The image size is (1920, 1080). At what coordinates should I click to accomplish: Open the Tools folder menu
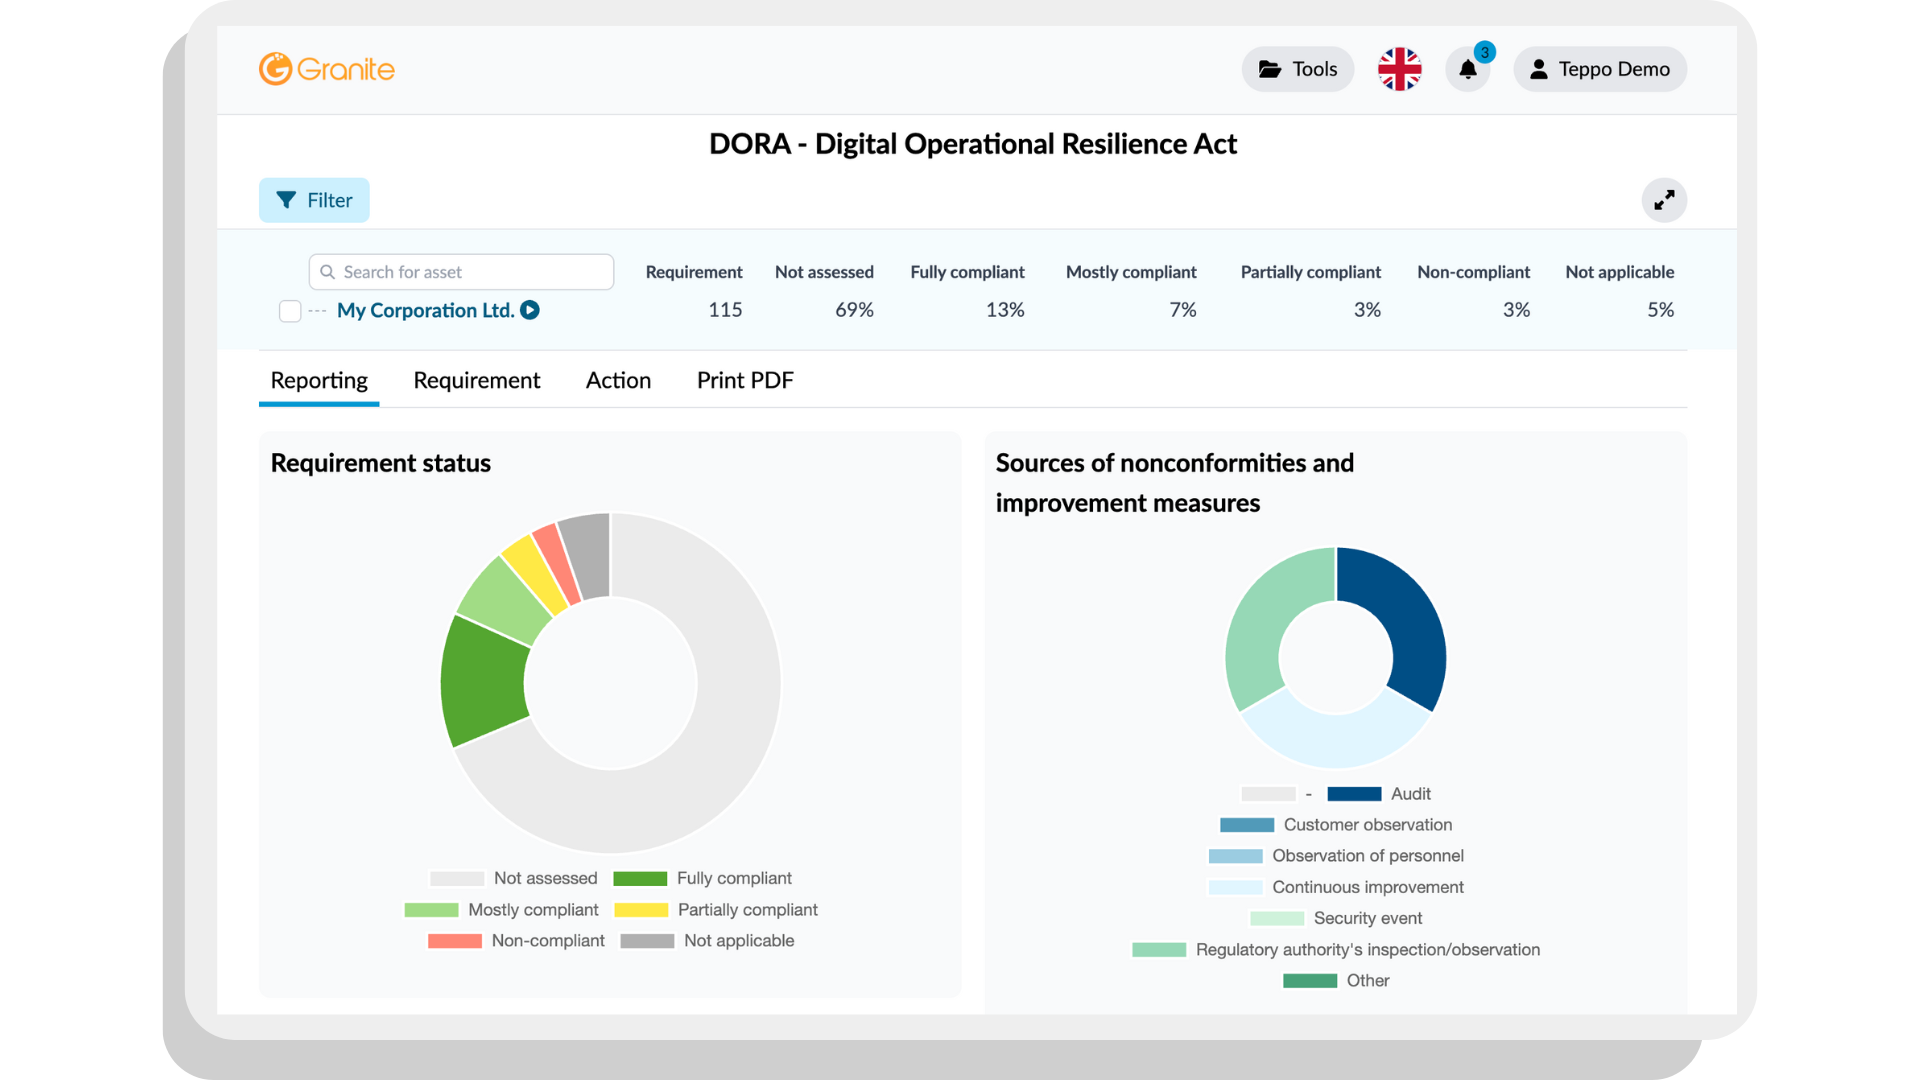point(1297,69)
